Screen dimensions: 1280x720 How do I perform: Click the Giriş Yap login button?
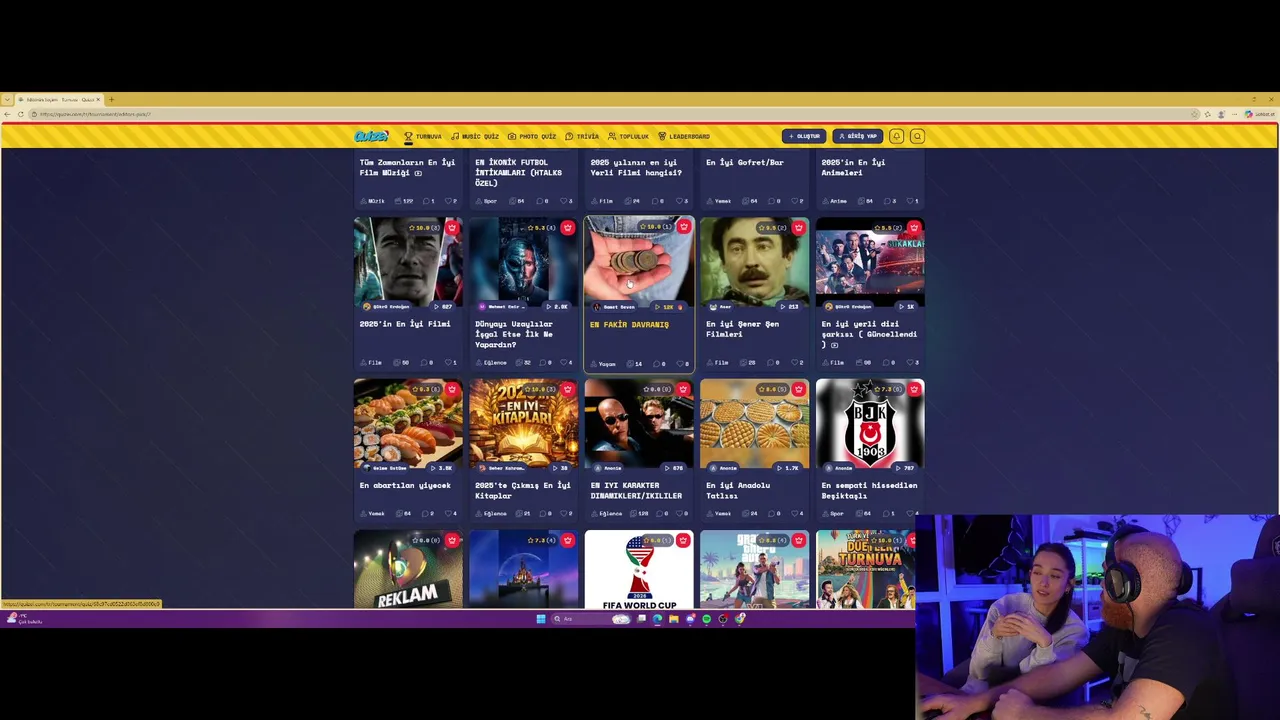[x=857, y=136]
